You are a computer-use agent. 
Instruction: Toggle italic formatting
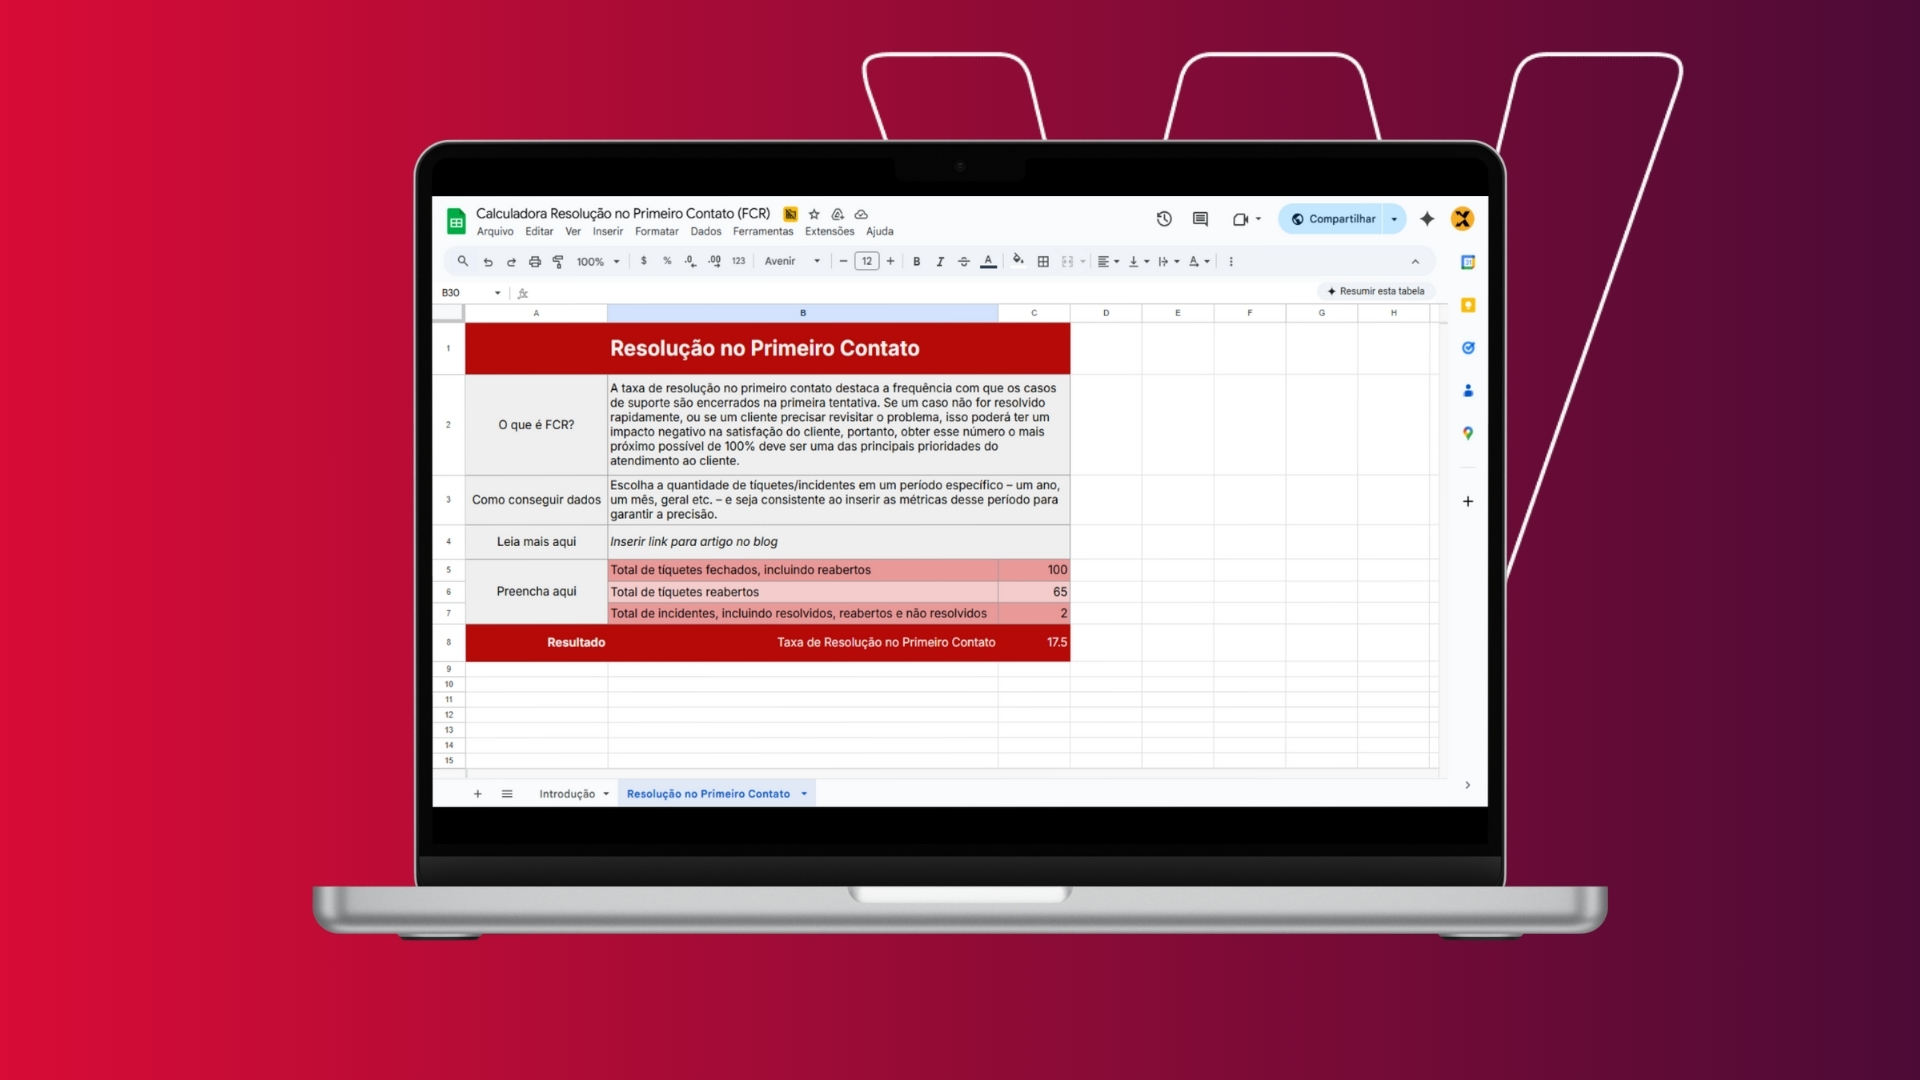point(940,262)
